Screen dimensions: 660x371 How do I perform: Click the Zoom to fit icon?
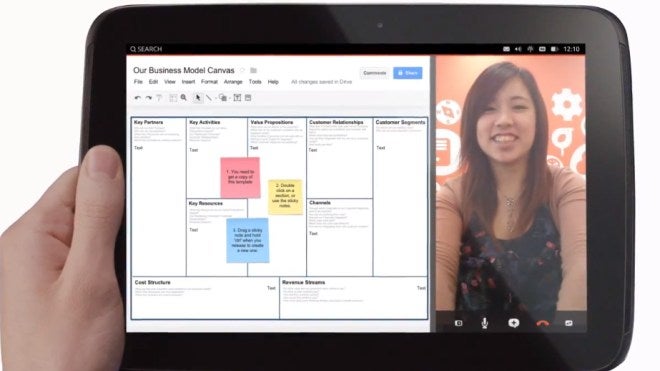[173, 98]
